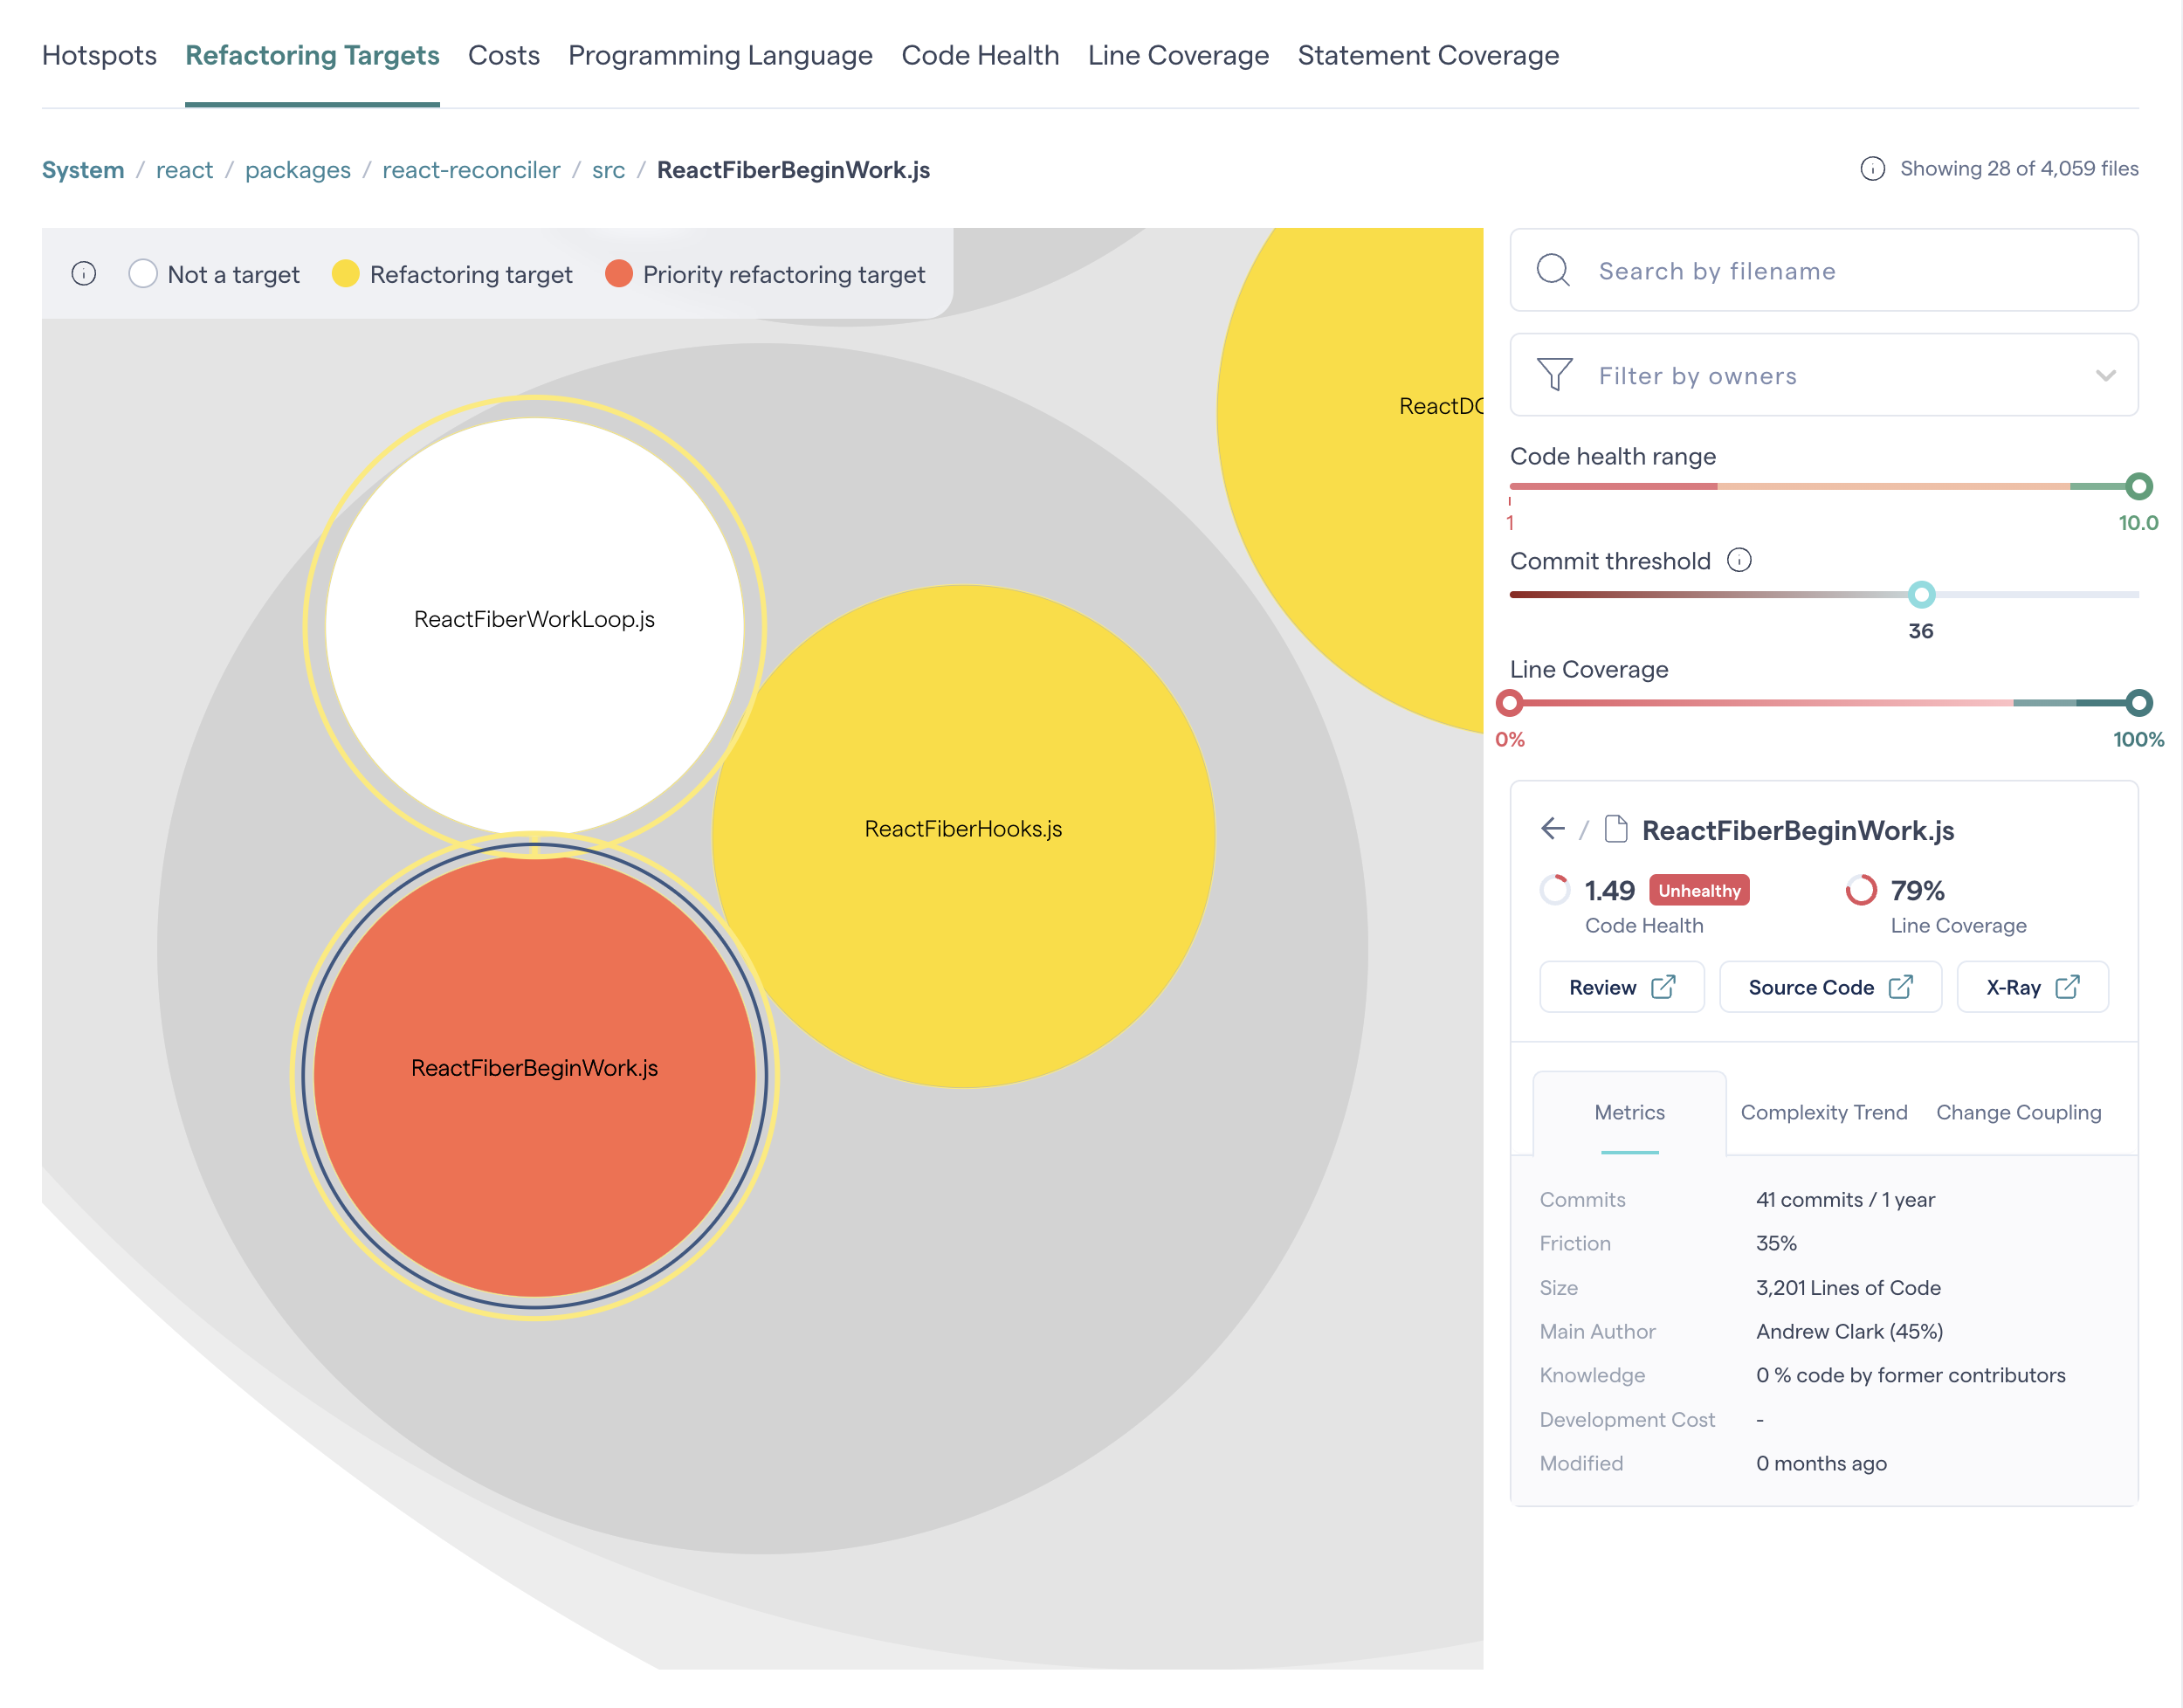Click the external link icon on Source Code
This screenshot has width=2183, height=1708.
1901,987
